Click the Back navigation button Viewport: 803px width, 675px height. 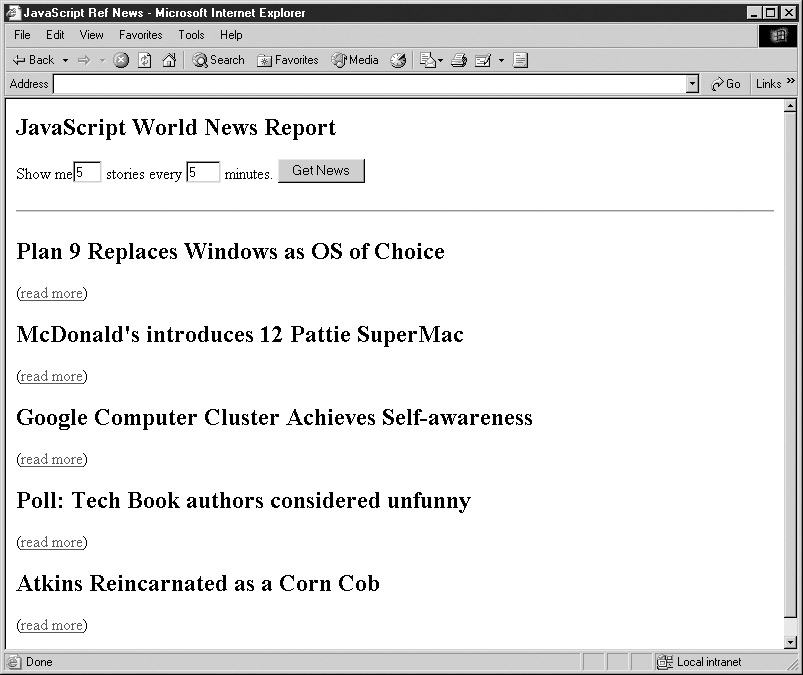pos(33,60)
